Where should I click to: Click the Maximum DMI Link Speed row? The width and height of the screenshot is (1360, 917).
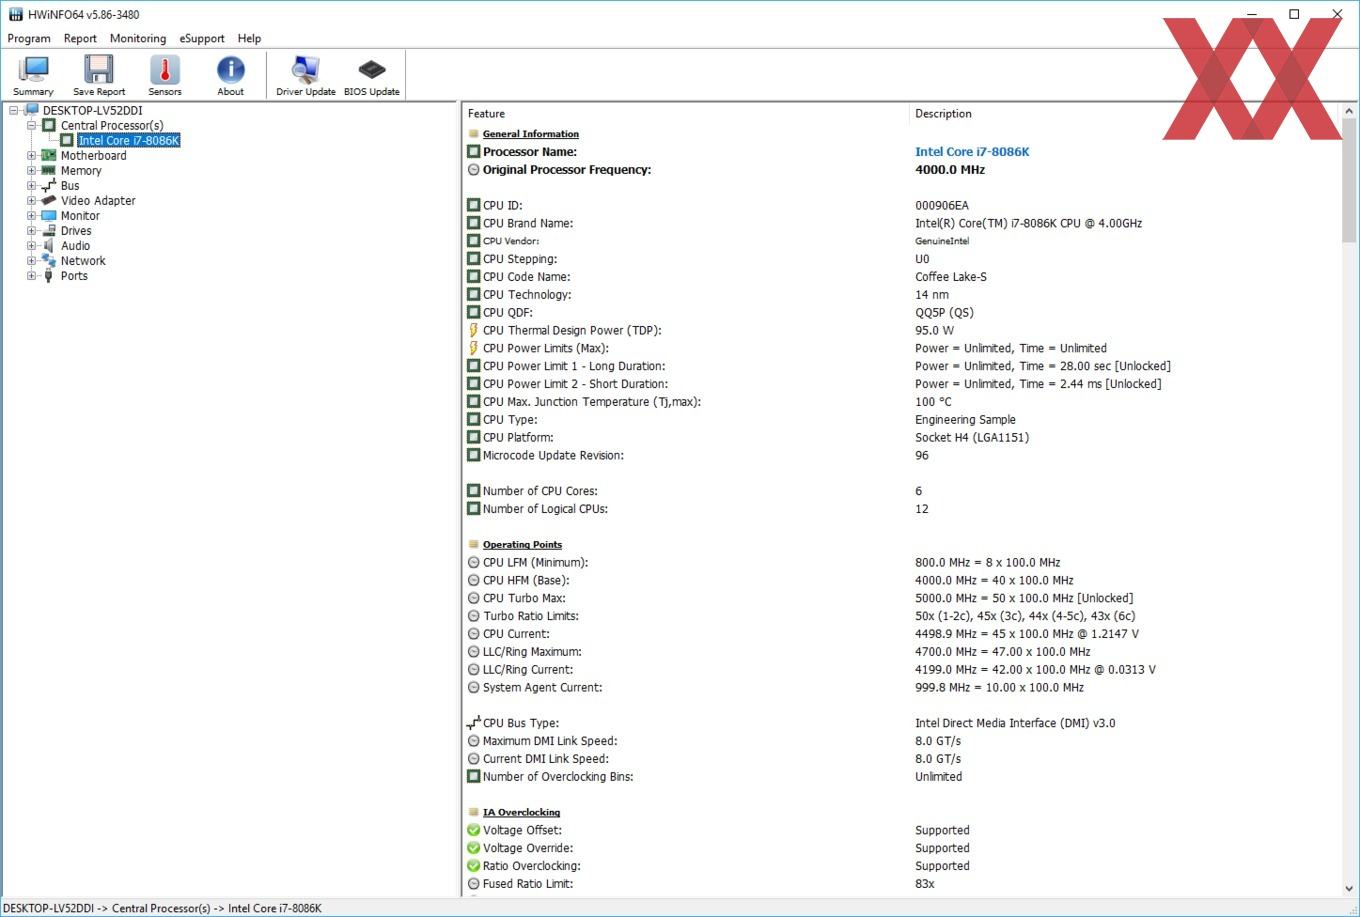click(x=903, y=741)
